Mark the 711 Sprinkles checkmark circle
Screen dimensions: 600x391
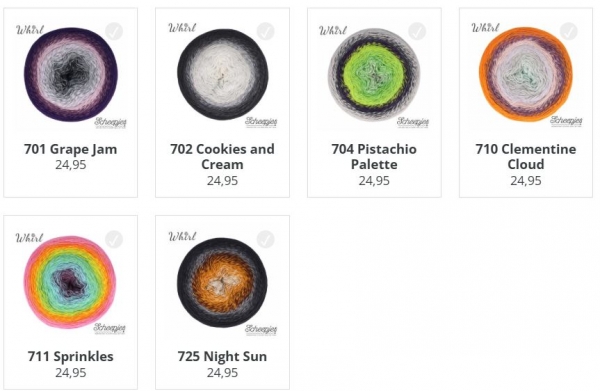click(x=114, y=239)
